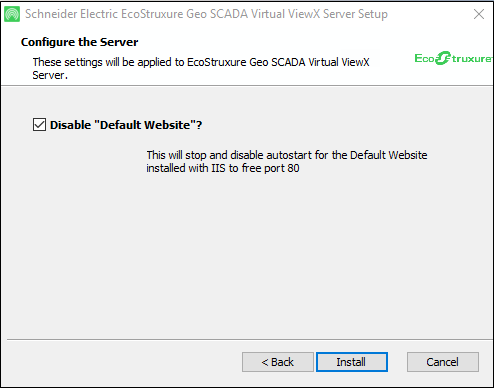Click the 'Server.' line under the subtitle
The height and width of the screenshot is (388, 494).
click(x=50, y=75)
